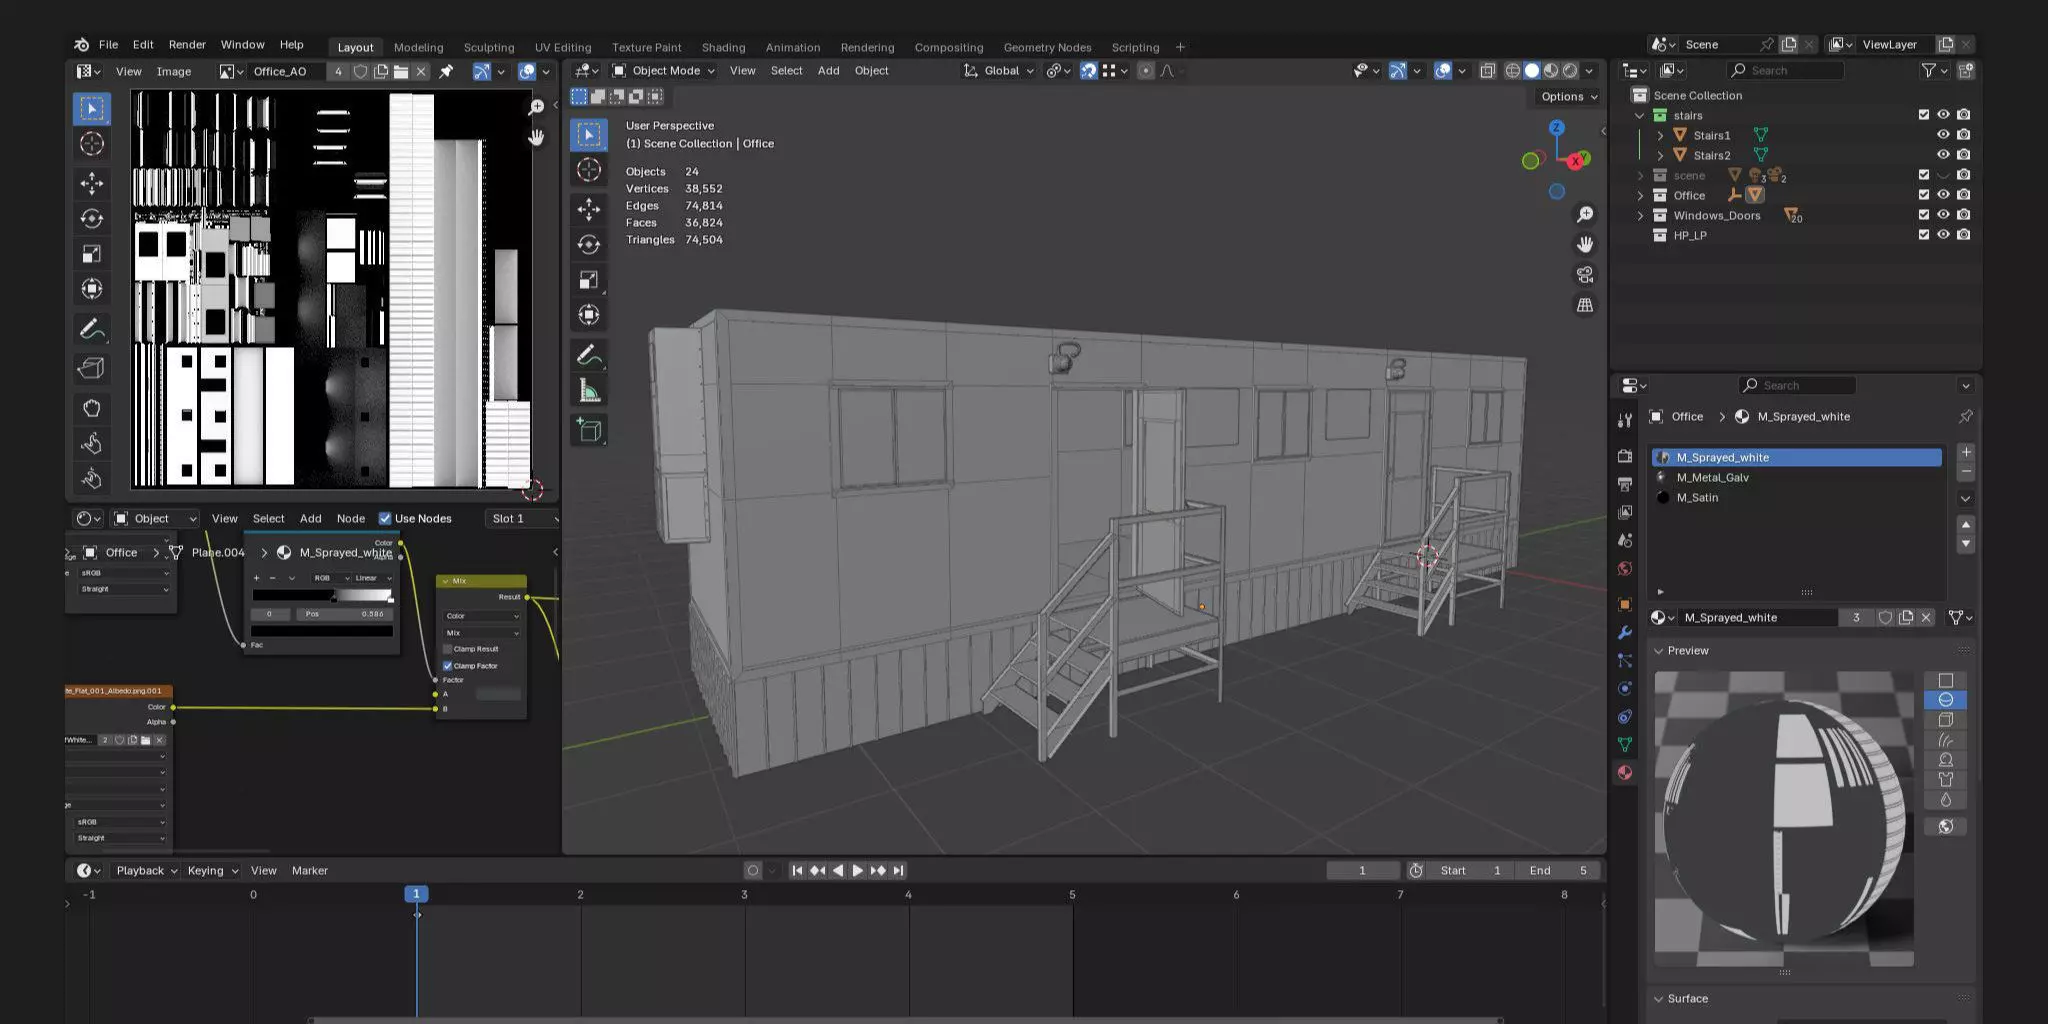The image size is (2048, 1024).
Task: Open the viewport Options dropdown
Action: pyautogui.click(x=1569, y=97)
